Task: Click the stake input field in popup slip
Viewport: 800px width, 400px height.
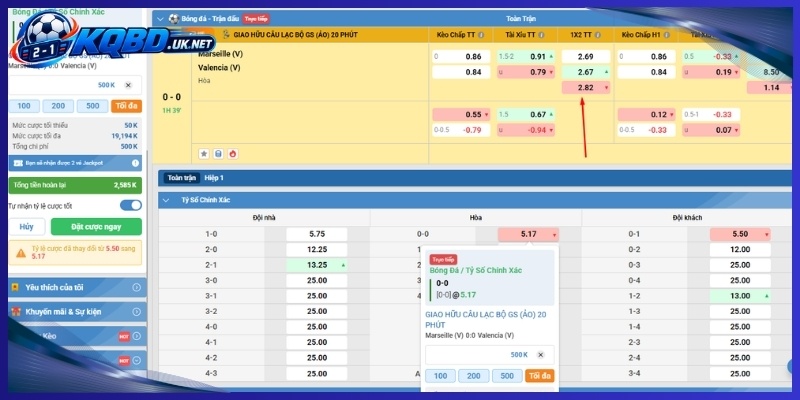Action: (x=490, y=355)
